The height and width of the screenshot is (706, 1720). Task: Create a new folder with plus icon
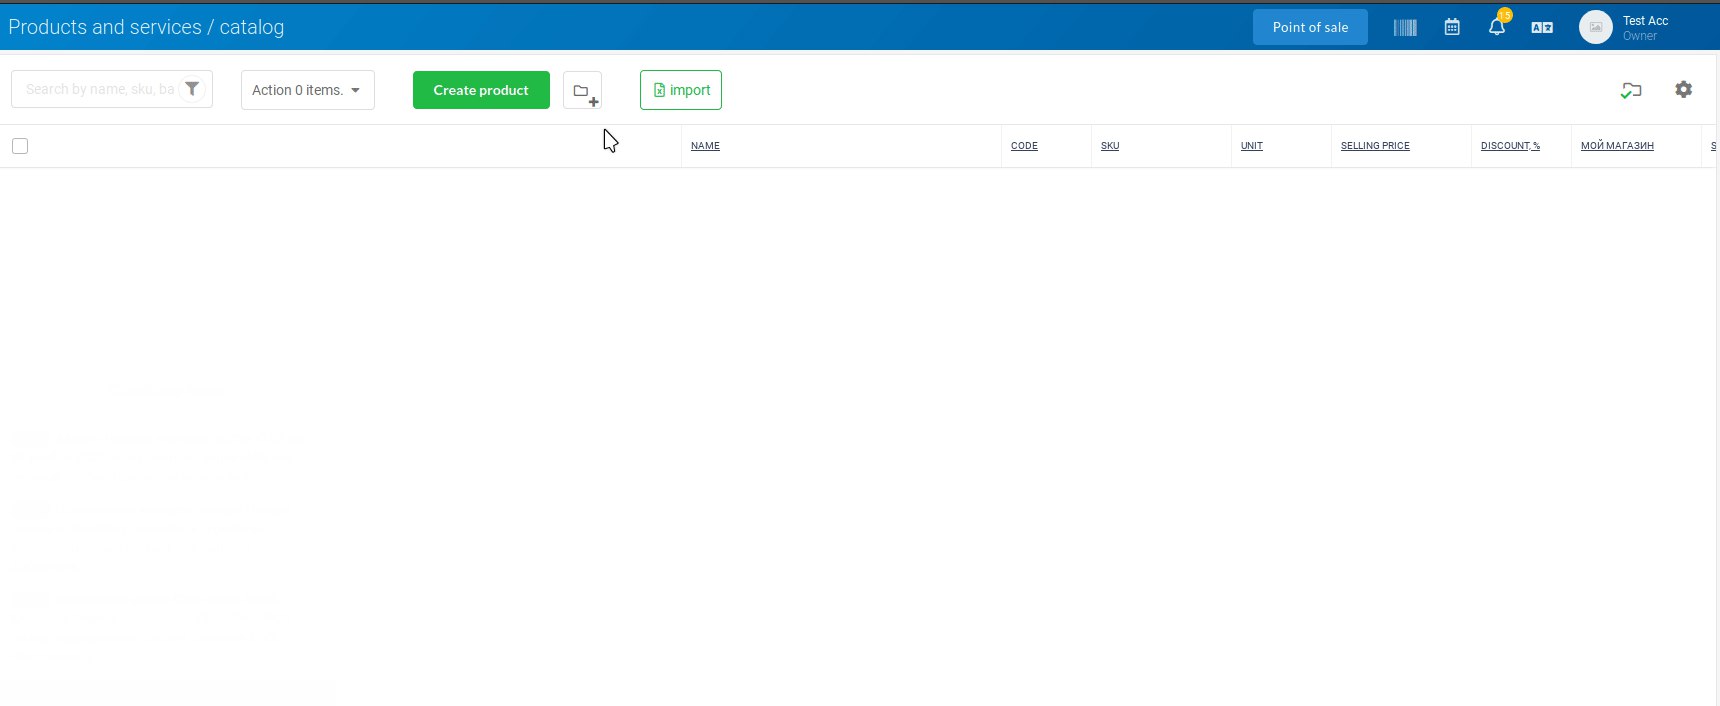point(583,90)
